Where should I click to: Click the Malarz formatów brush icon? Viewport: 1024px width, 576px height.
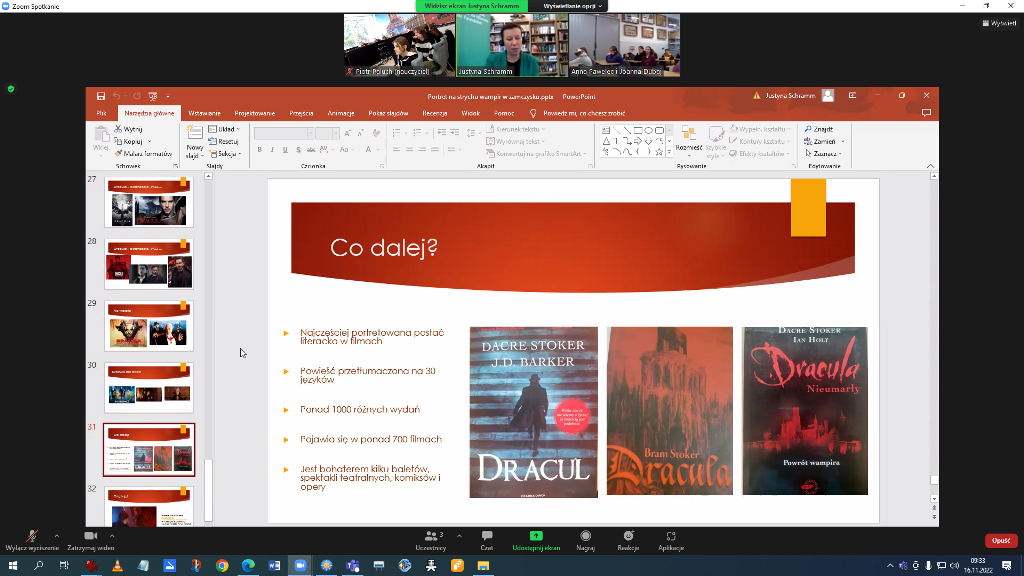point(119,154)
